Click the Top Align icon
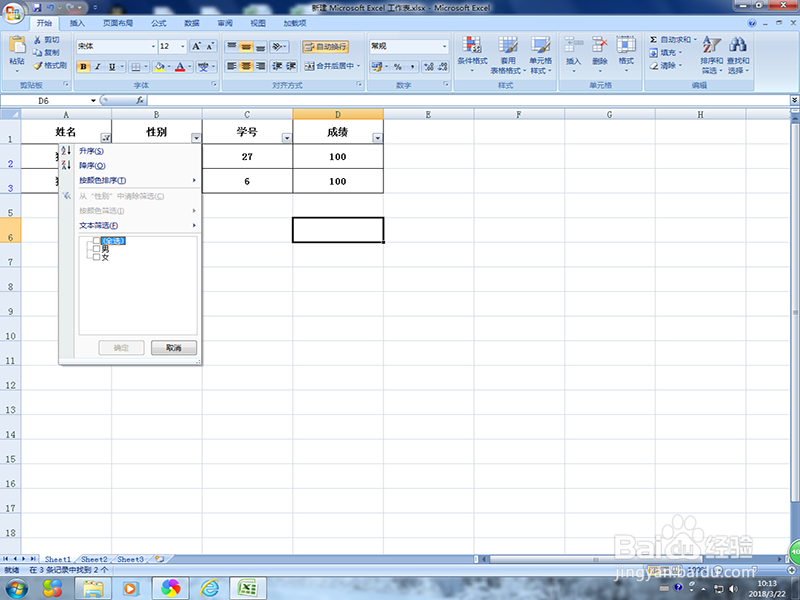Image resolution: width=800 pixels, height=600 pixels. coord(232,46)
